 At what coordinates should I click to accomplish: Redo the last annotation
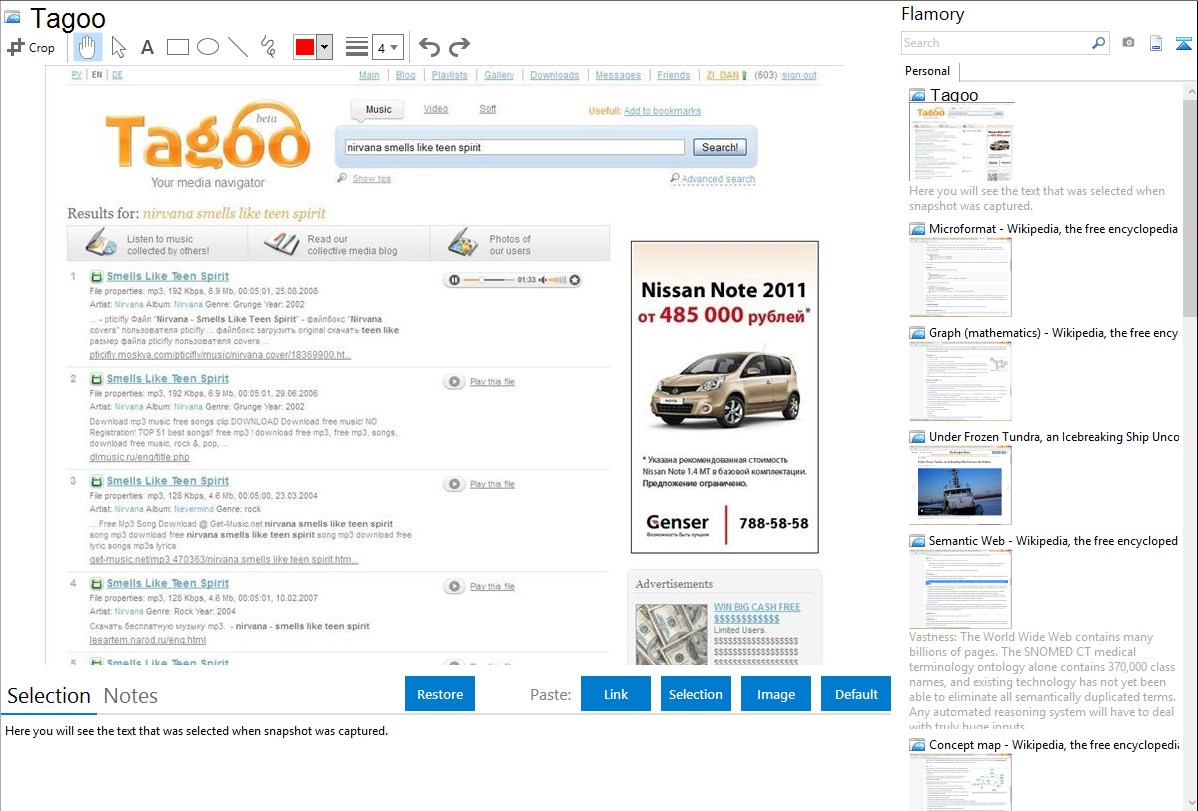(x=459, y=47)
